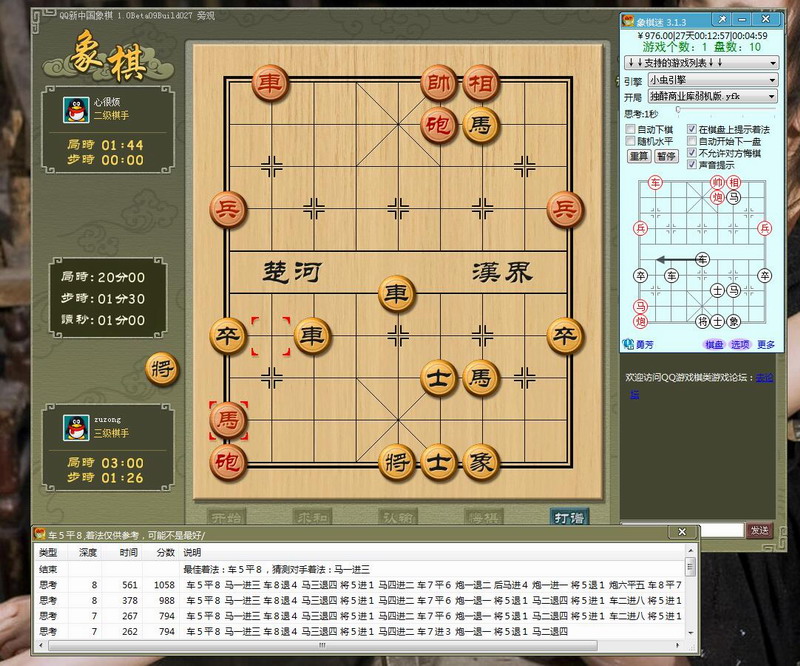
Task: Click the chat message input field
Action: tap(721, 530)
